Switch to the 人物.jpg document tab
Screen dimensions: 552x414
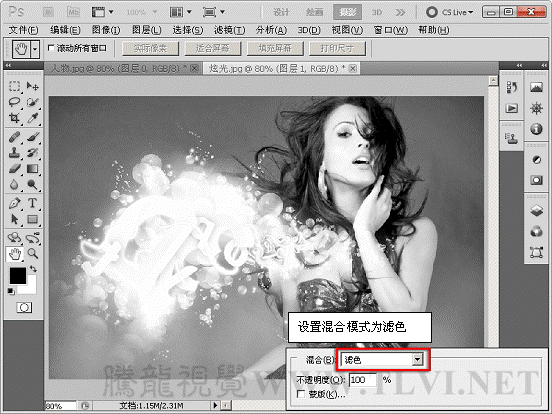click(x=123, y=69)
